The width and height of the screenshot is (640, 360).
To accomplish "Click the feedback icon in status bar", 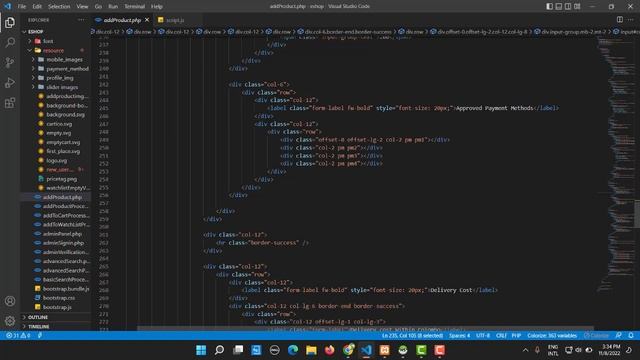I will 619,336.
